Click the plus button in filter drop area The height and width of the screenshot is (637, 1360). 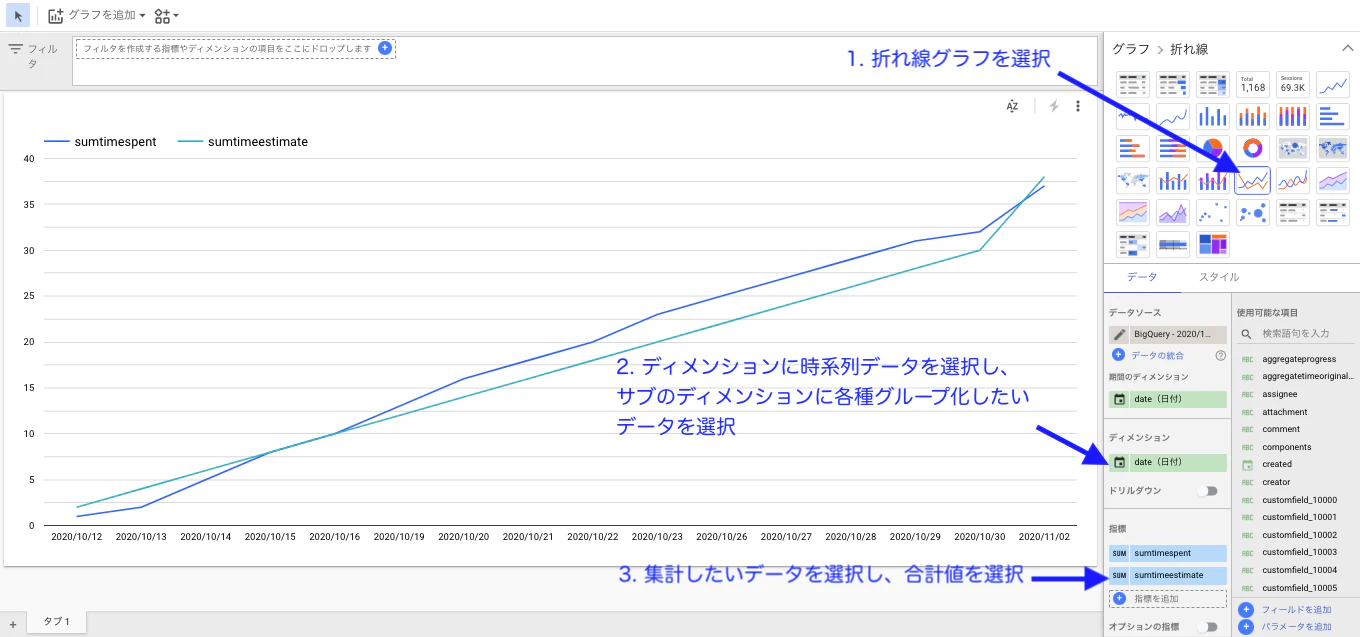[385, 48]
